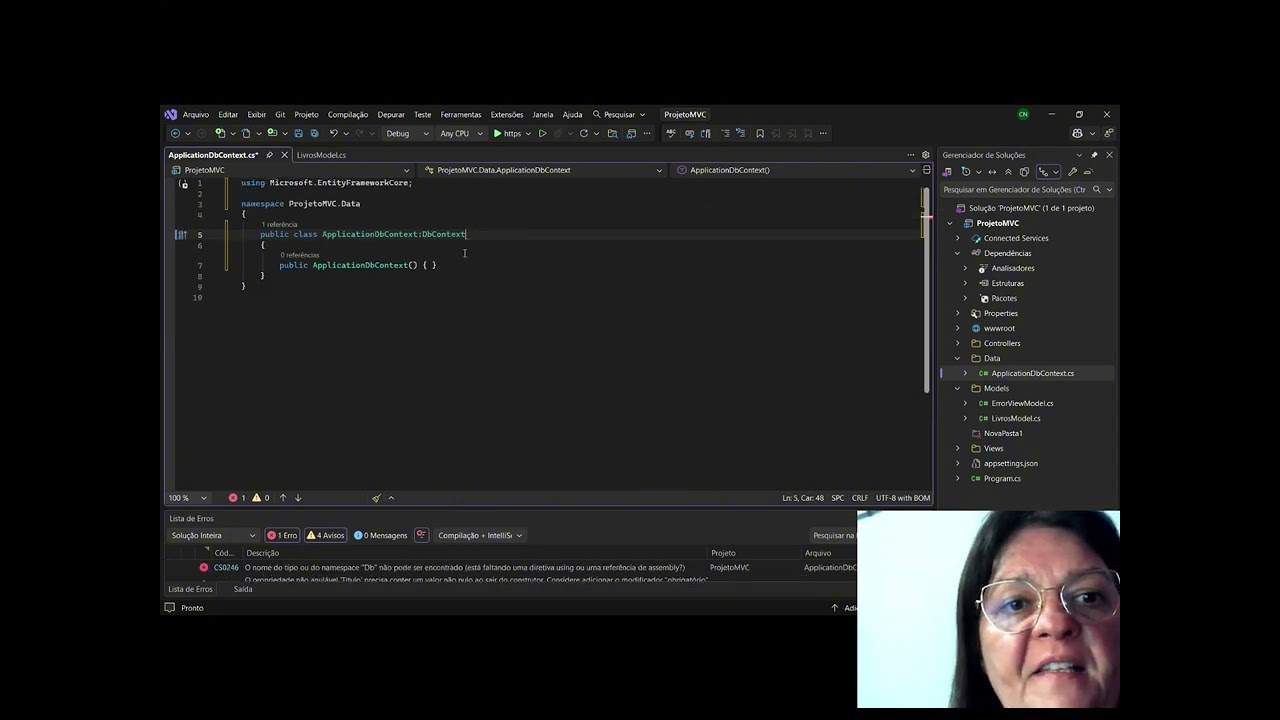Open the Arquivo menu
Viewport: 1280px width, 720px height.
click(196, 114)
